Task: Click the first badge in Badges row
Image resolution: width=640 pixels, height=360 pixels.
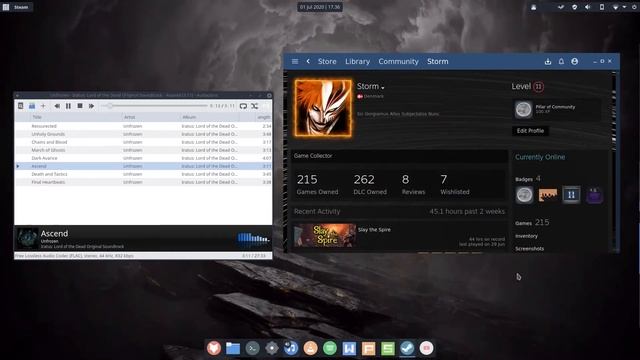Action: click(x=524, y=195)
